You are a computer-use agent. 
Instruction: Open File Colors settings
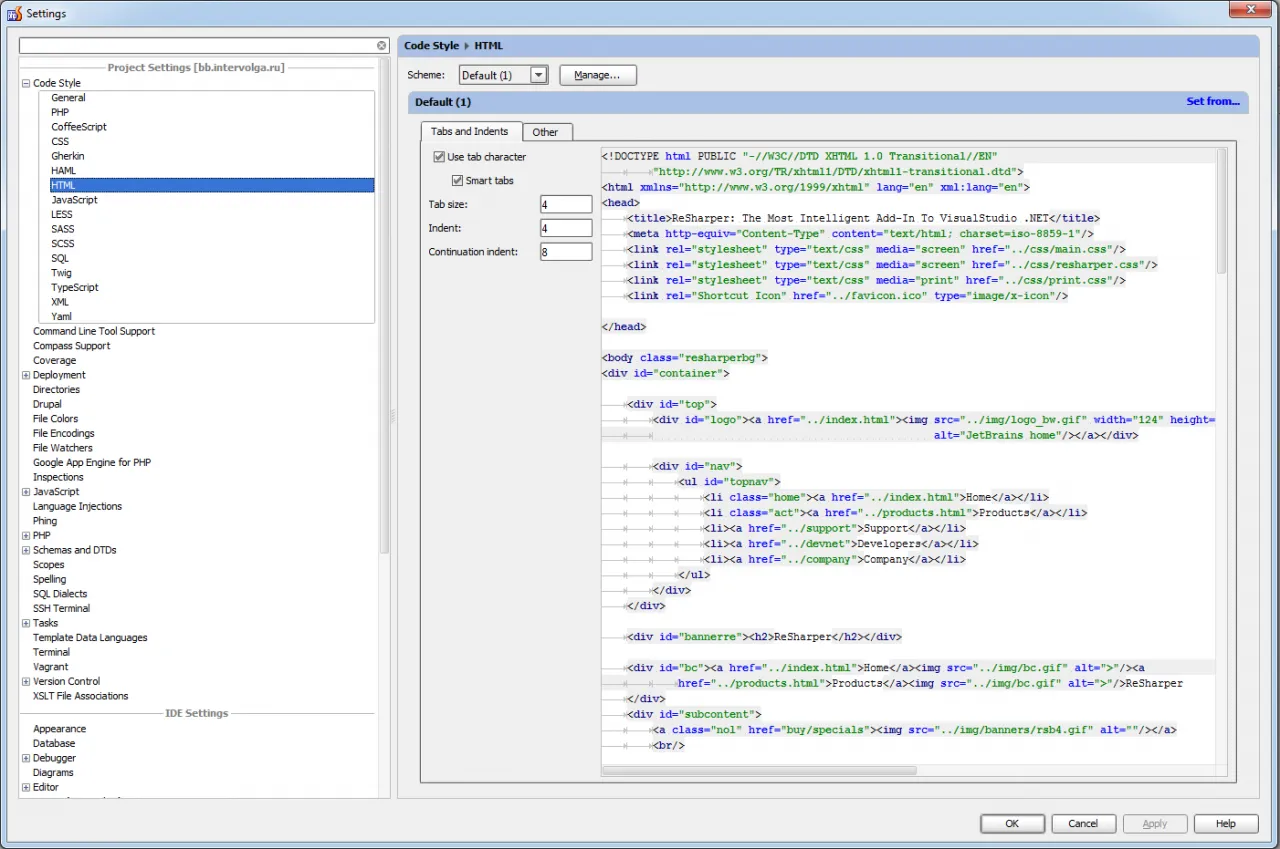click(x=55, y=419)
